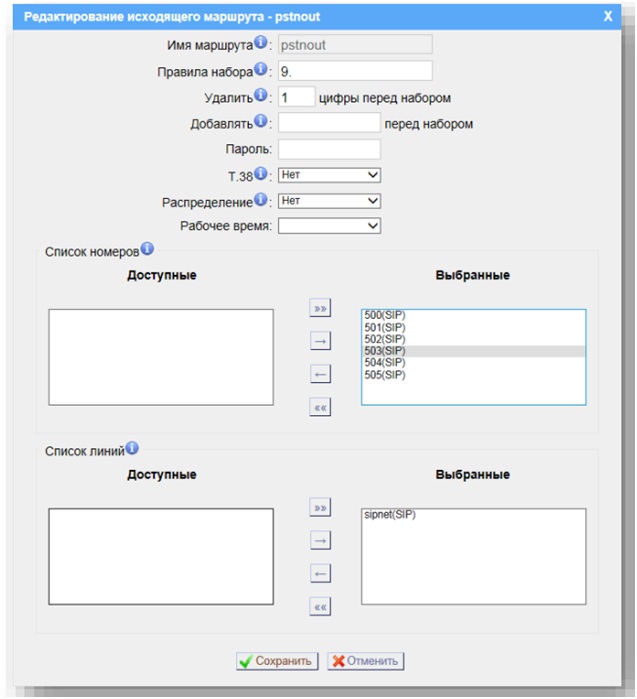
Task: Click info icon next to Удалить label
Action: tap(260, 96)
